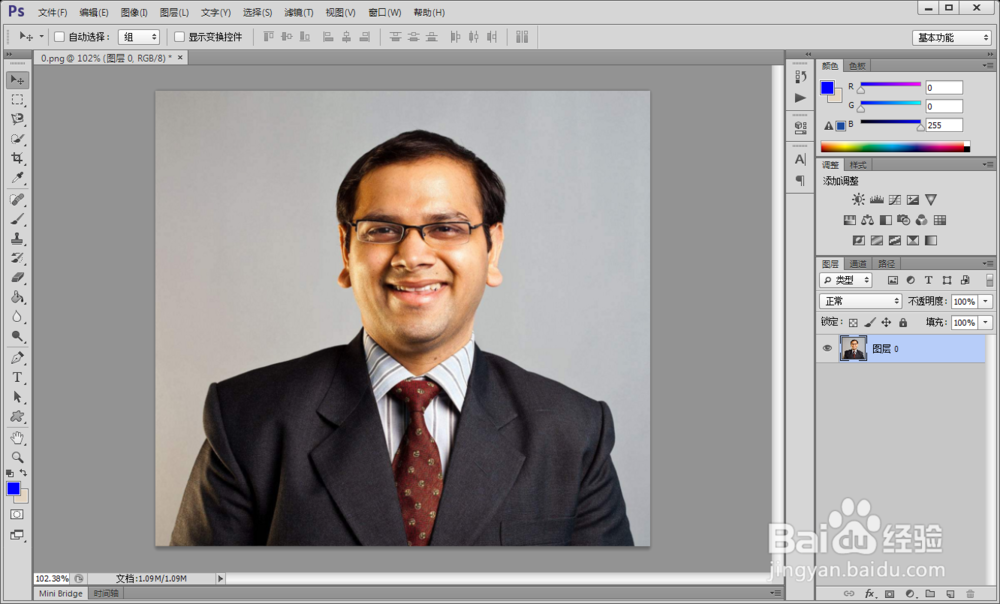The width and height of the screenshot is (1000, 604).
Task: Open the 滤镜(T) menu
Action: coord(298,12)
